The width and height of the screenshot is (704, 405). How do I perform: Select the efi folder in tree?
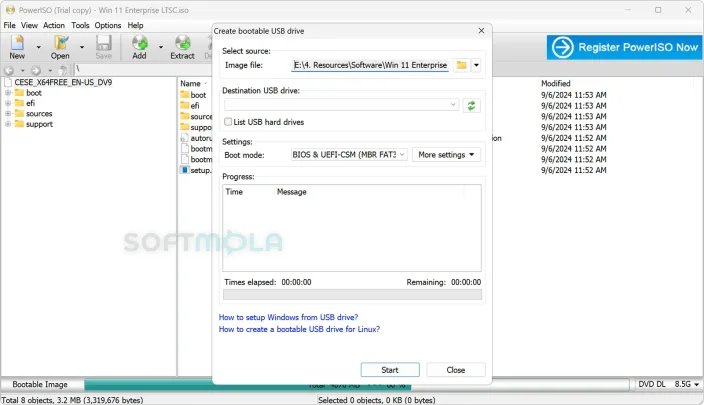pos(30,103)
